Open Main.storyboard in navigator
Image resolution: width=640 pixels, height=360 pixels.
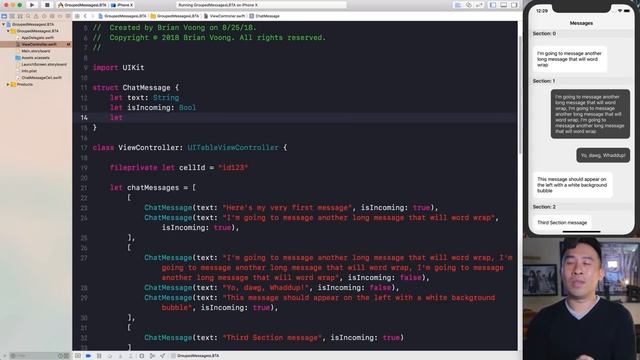pos(36,51)
